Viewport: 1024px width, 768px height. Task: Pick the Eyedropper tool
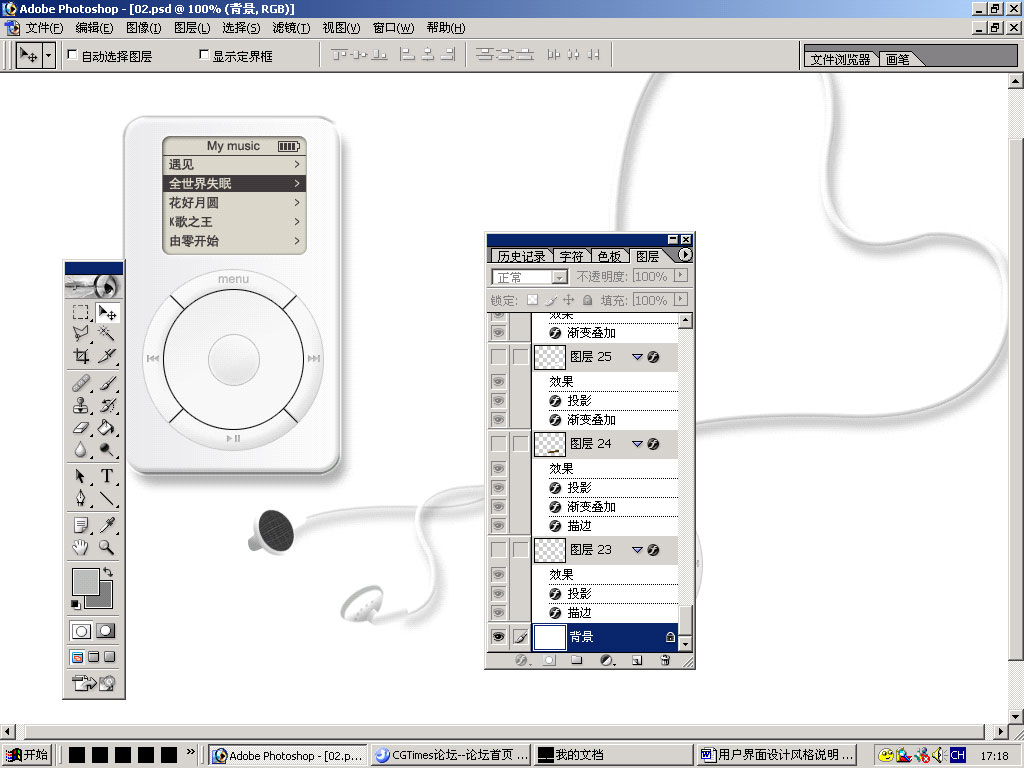tap(107, 524)
